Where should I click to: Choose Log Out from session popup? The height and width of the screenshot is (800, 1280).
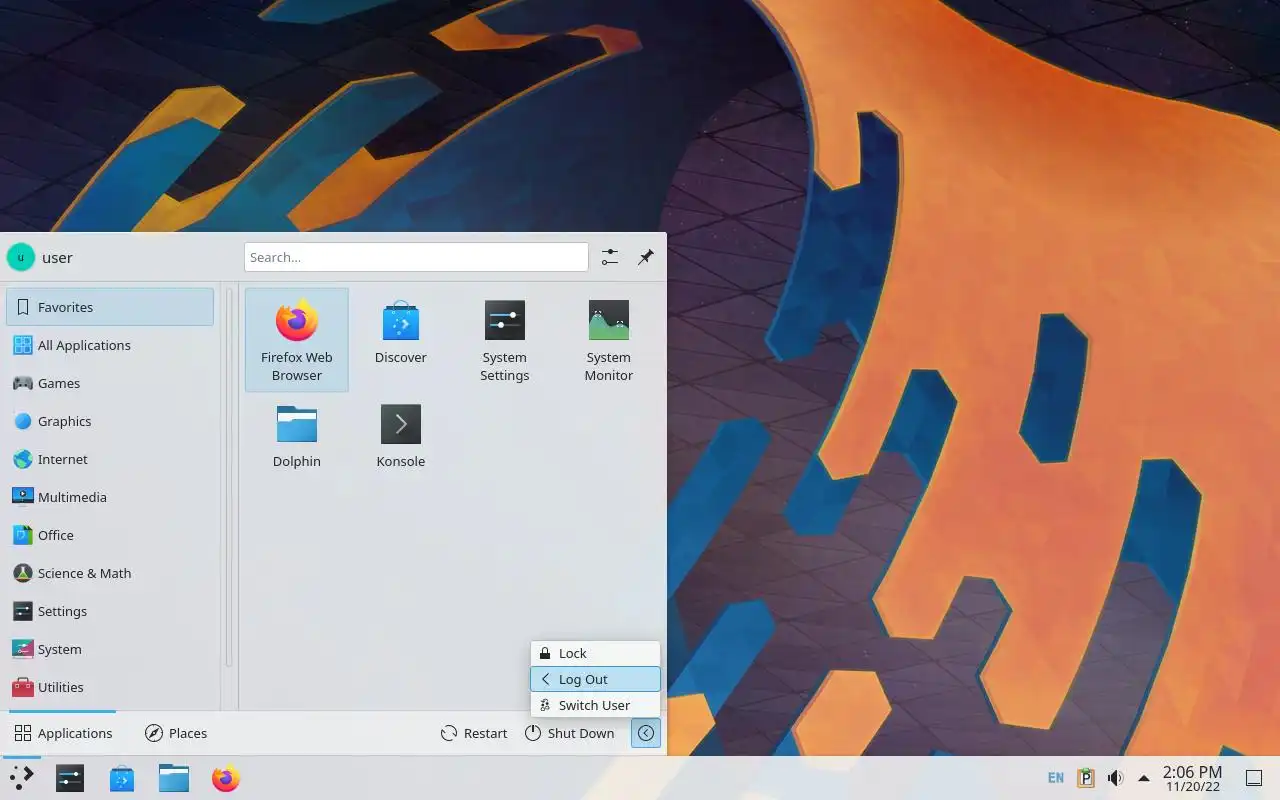595,679
